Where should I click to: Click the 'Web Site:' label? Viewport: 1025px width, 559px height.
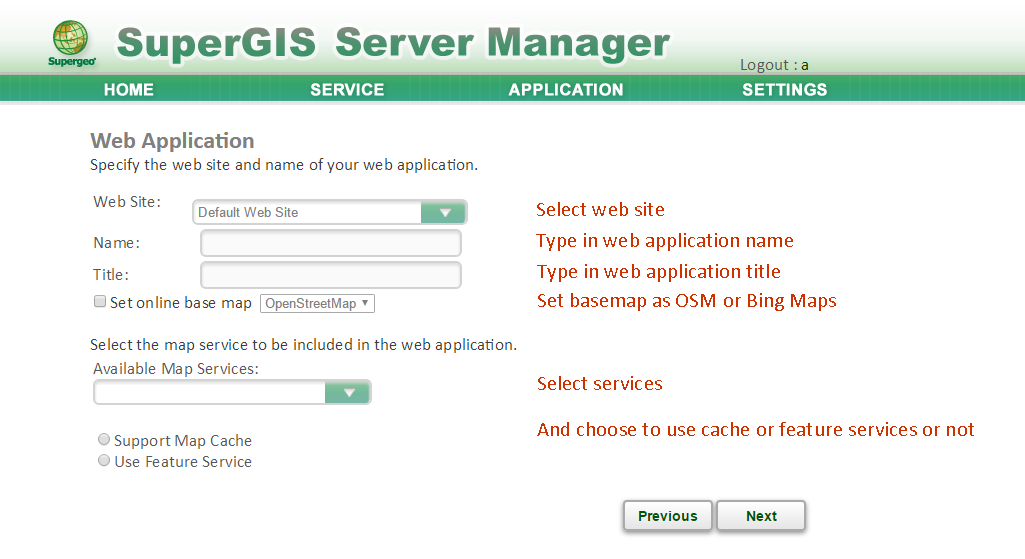pos(127,202)
